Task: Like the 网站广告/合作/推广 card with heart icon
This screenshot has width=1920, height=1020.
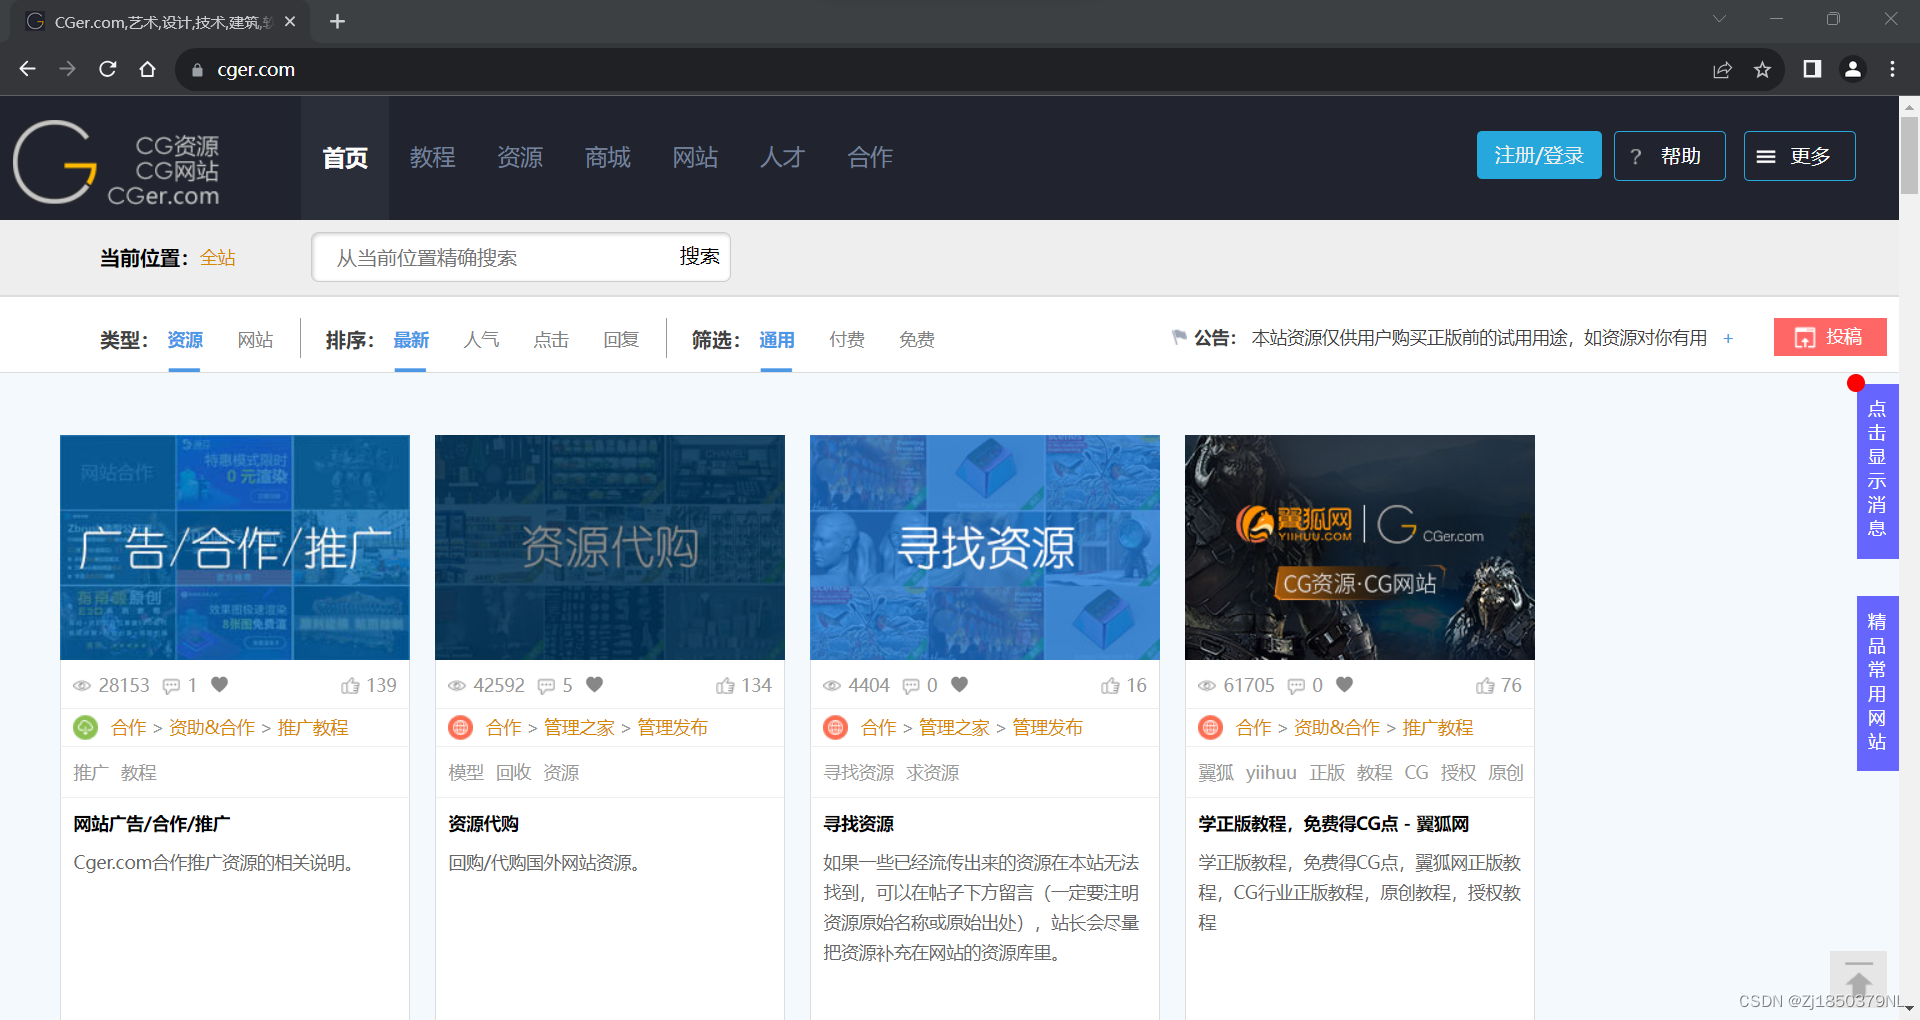Action: (220, 685)
